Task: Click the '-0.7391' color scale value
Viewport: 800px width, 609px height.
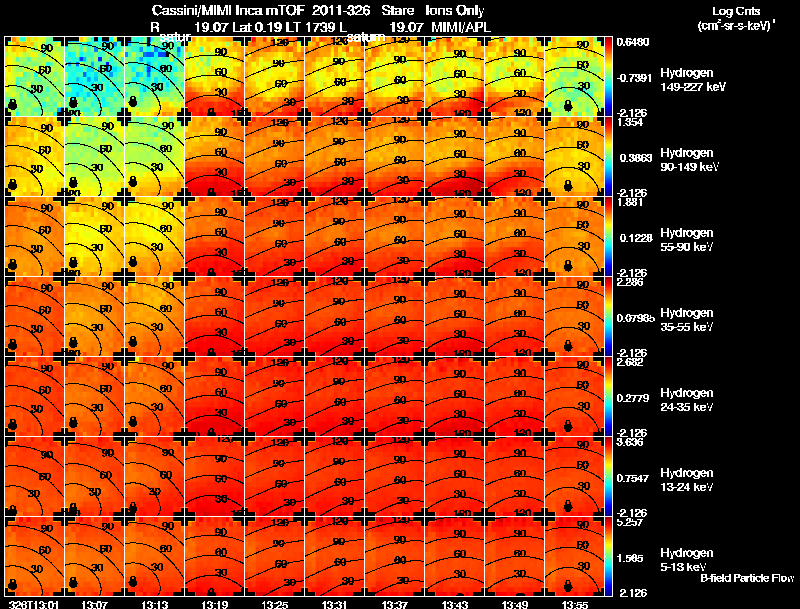Action: click(634, 78)
